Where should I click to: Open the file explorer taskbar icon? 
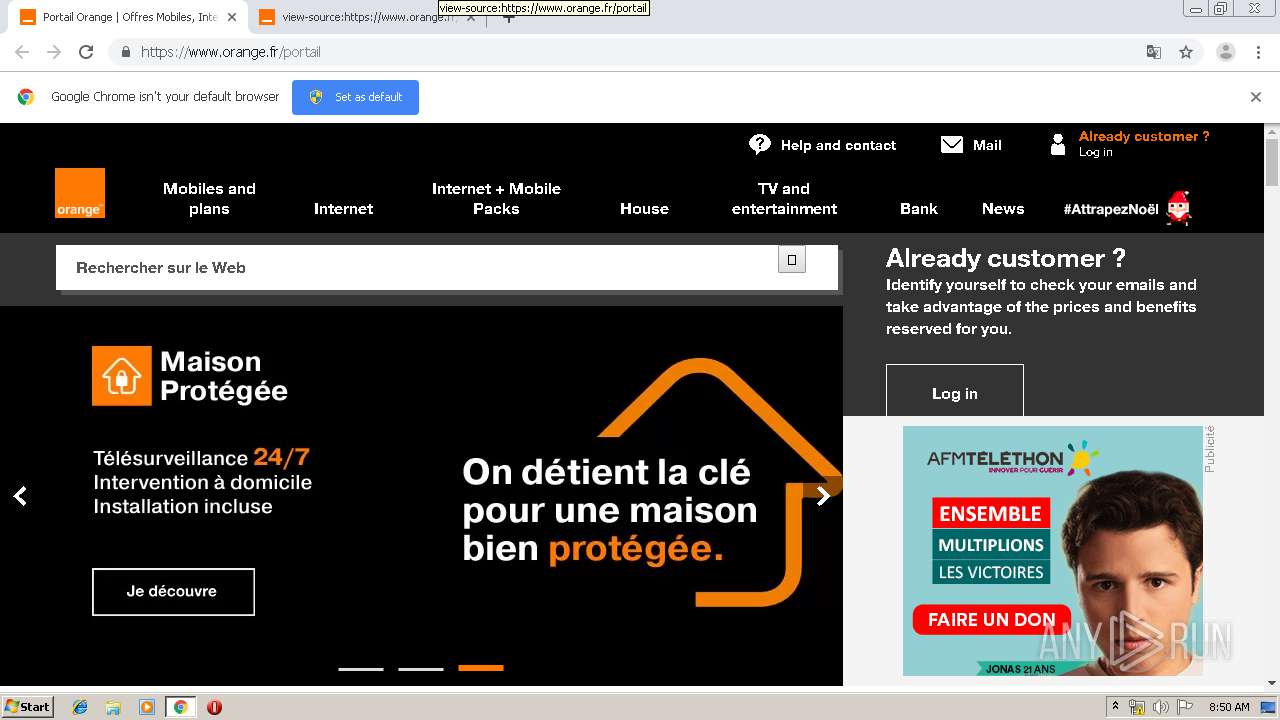tap(113, 707)
